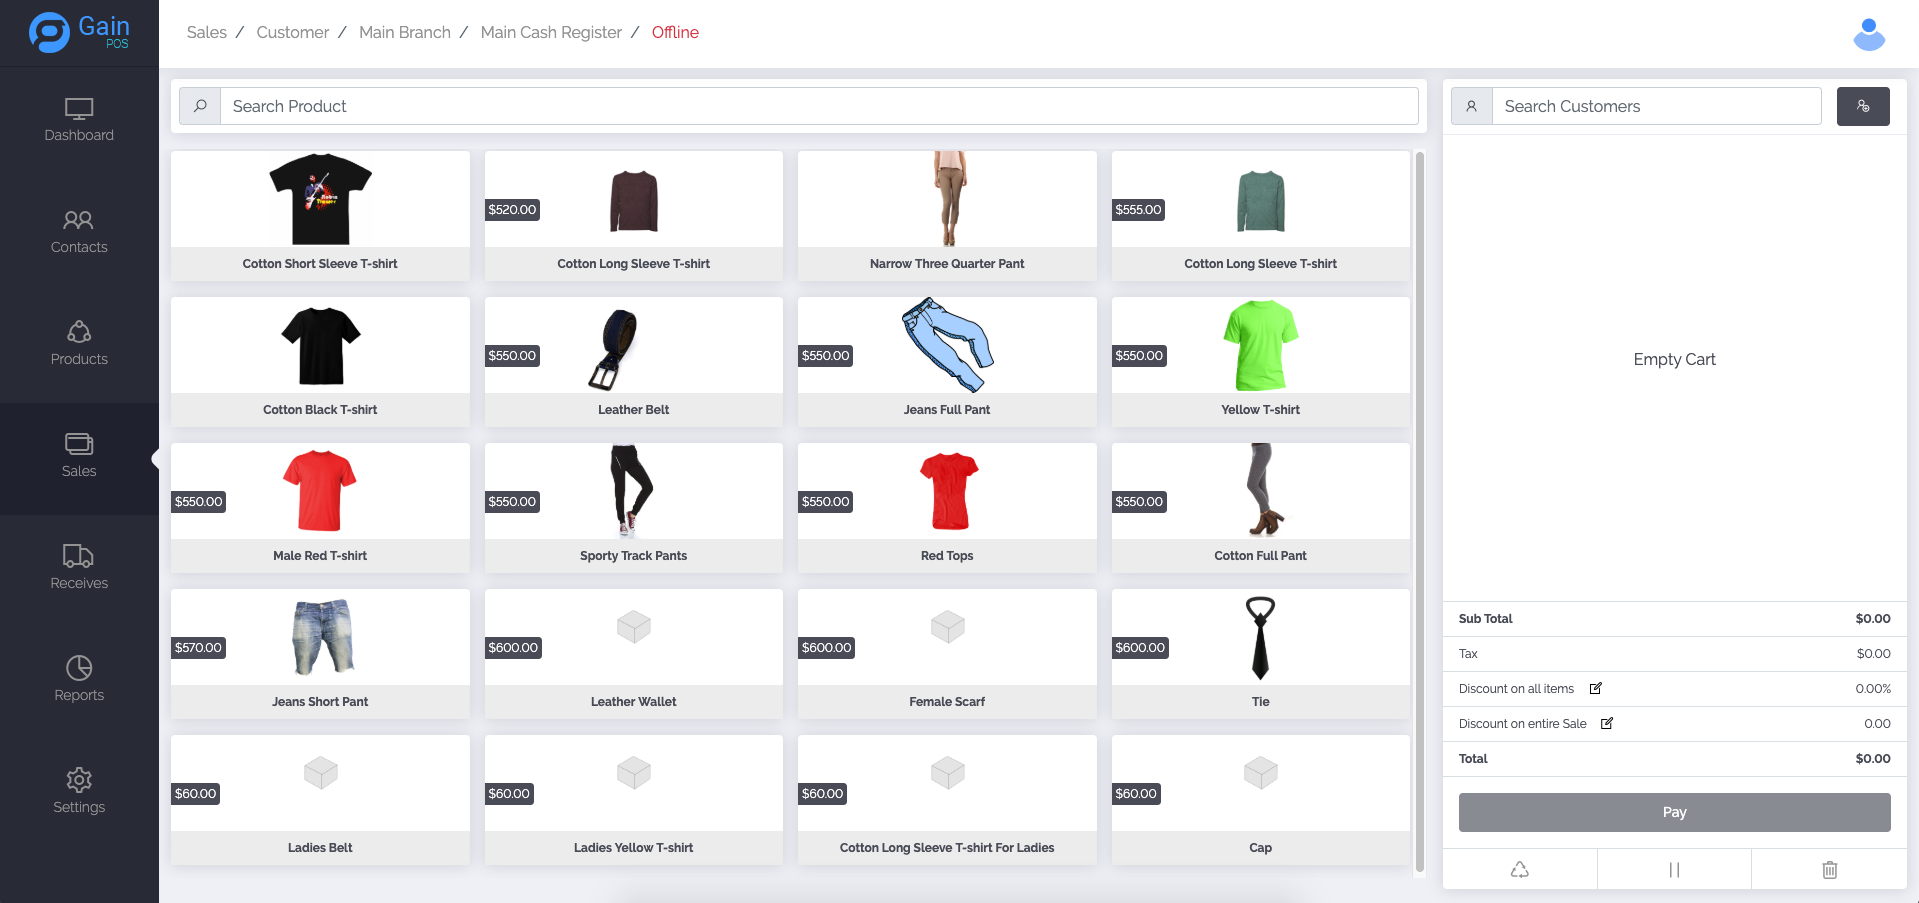Open the user profile avatar

pyautogui.click(x=1868, y=34)
